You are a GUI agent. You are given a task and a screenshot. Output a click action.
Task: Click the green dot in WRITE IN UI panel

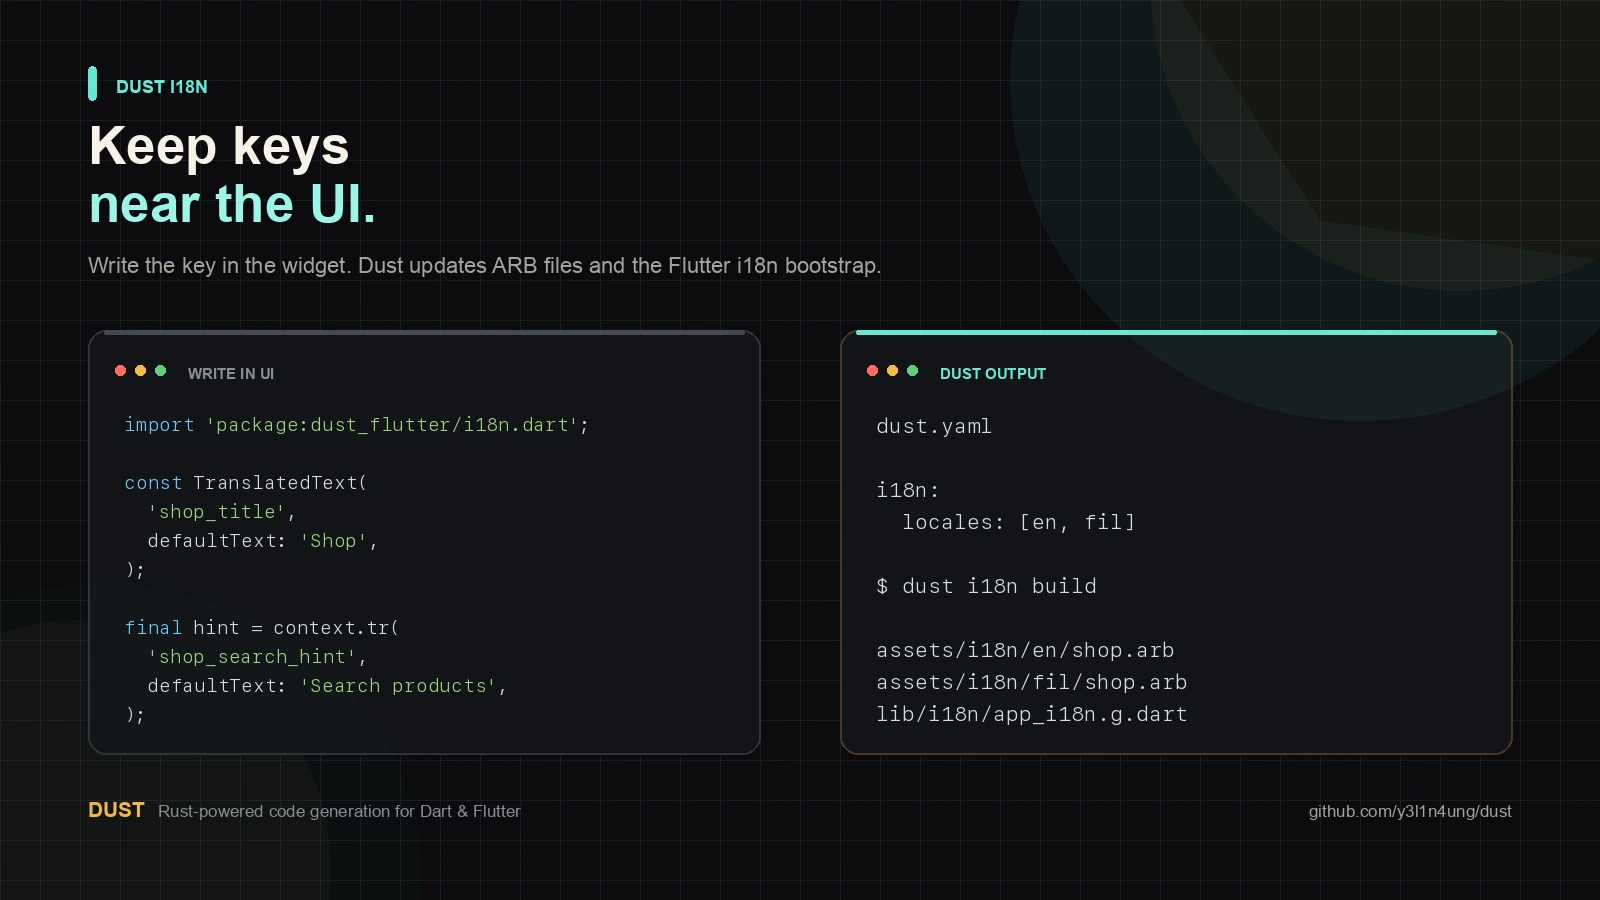pos(161,371)
